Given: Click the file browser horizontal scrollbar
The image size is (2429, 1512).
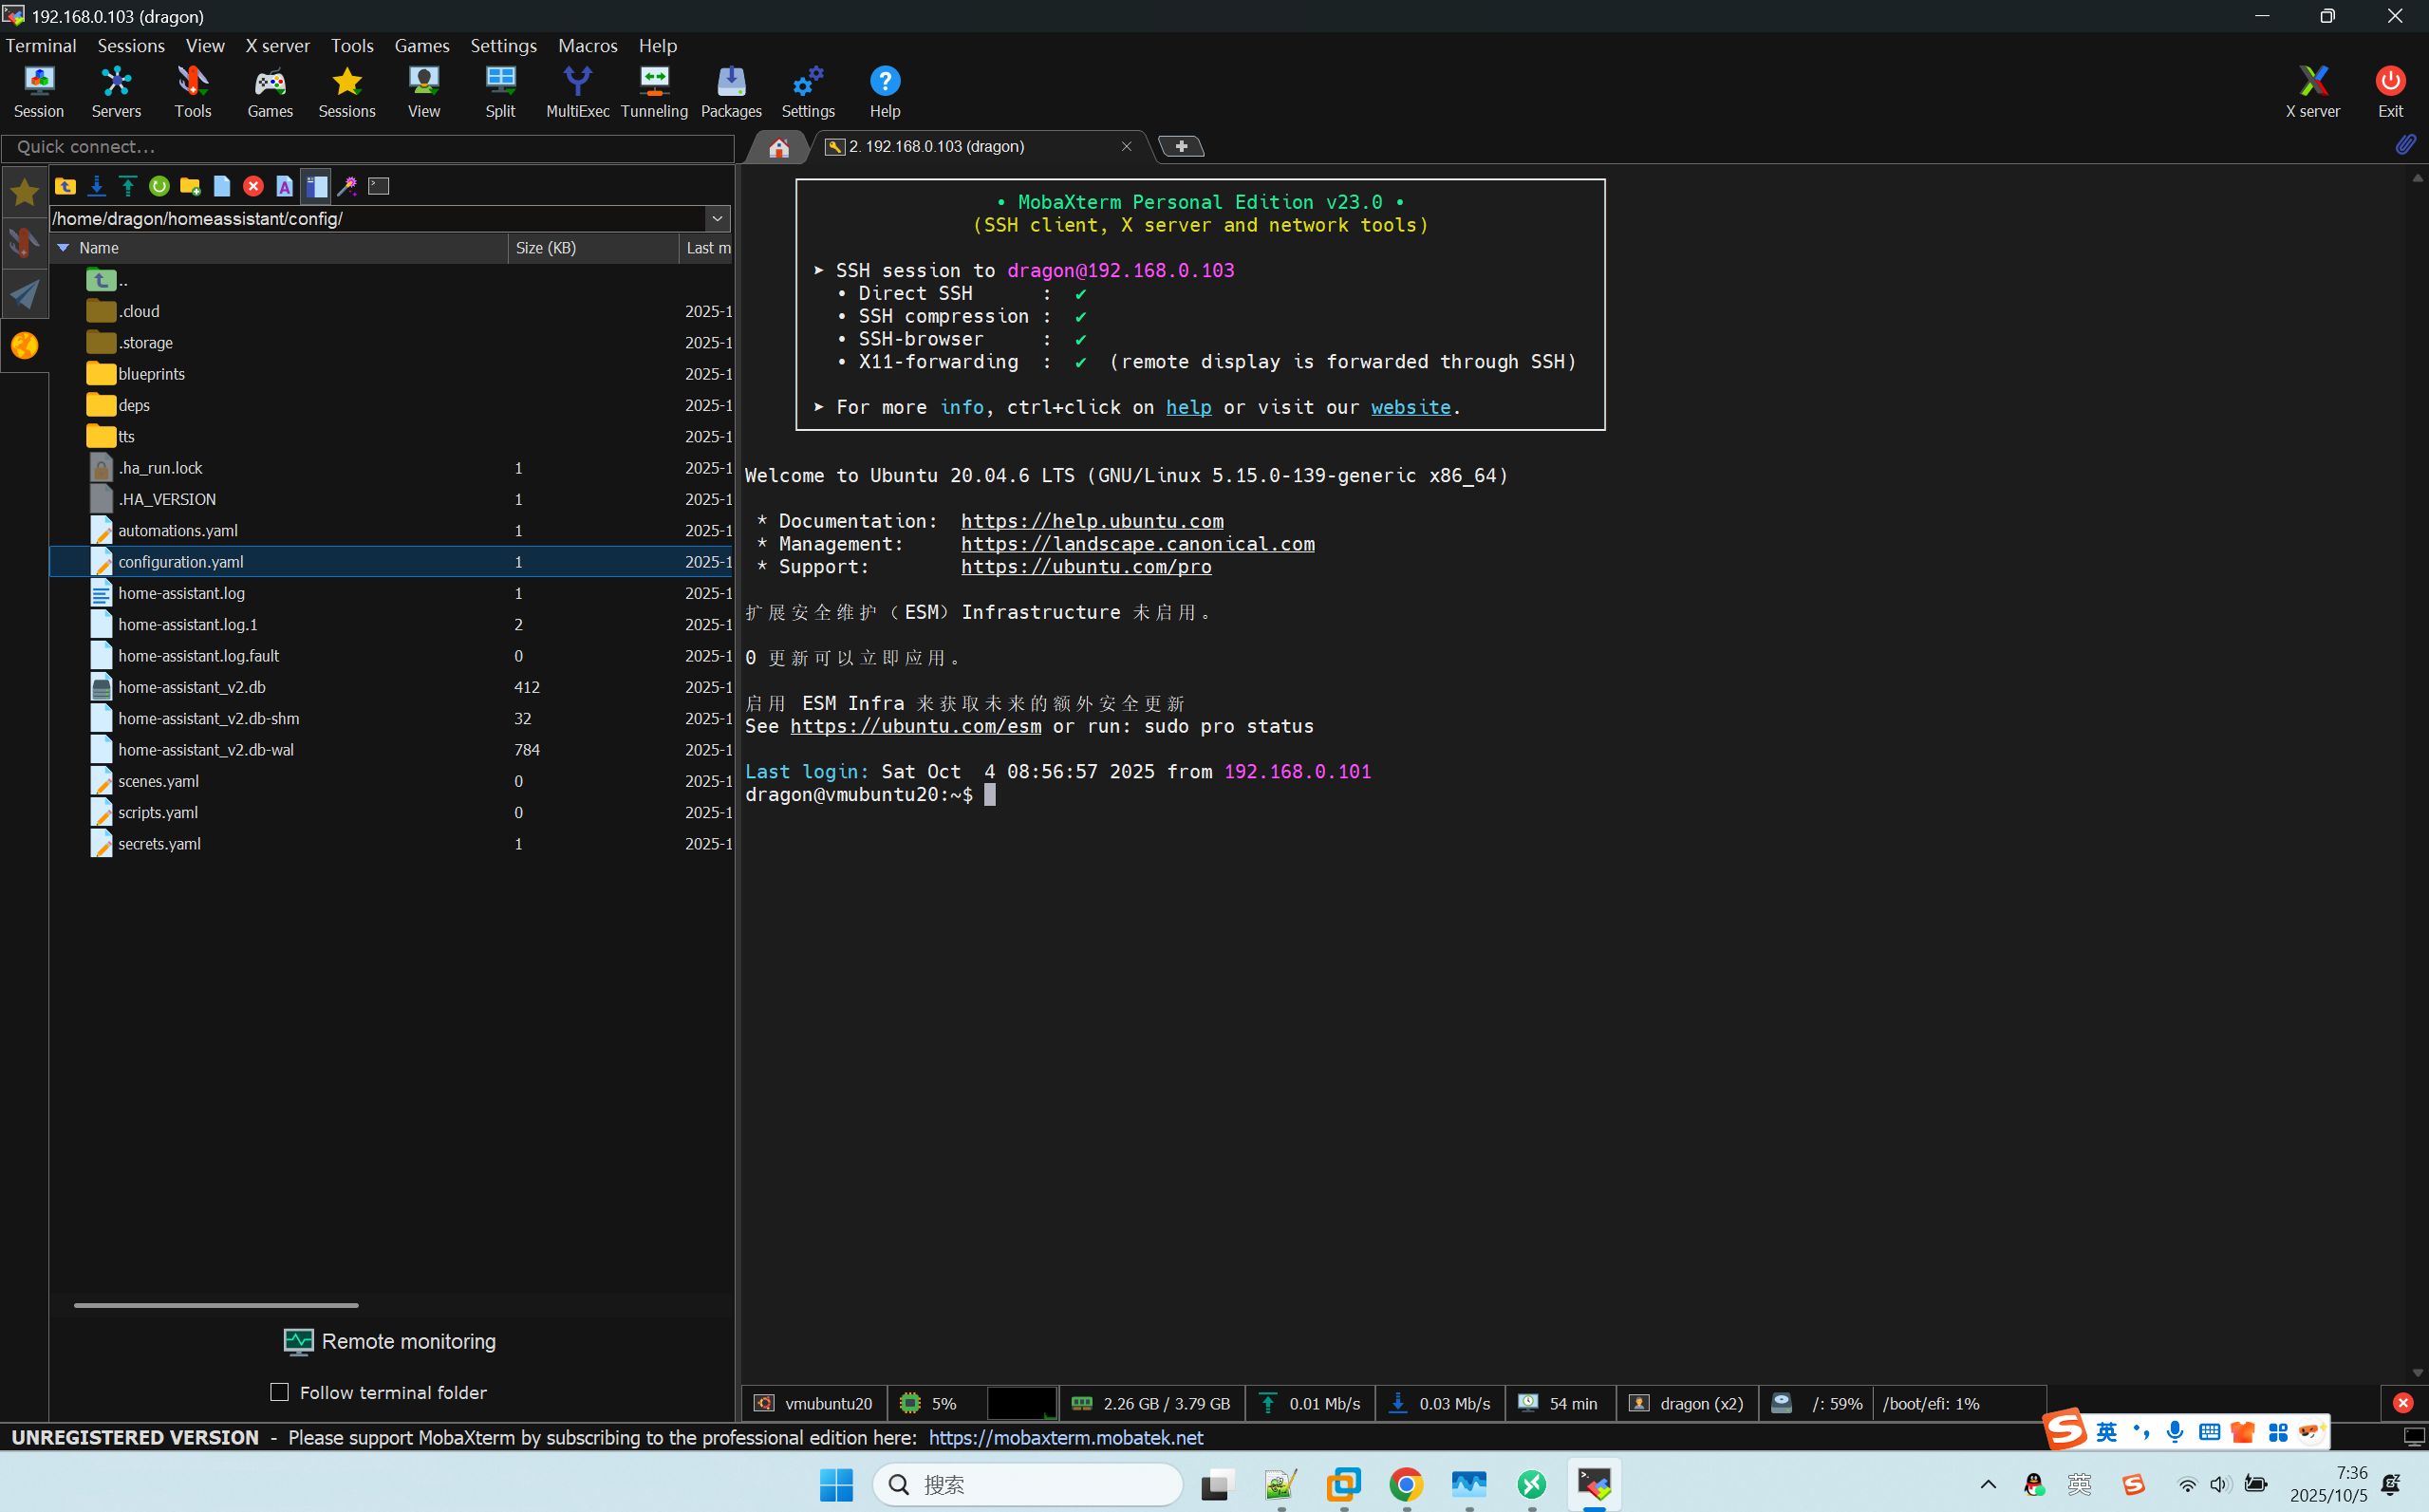Looking at the screenshot, I should click(216, 1305).
